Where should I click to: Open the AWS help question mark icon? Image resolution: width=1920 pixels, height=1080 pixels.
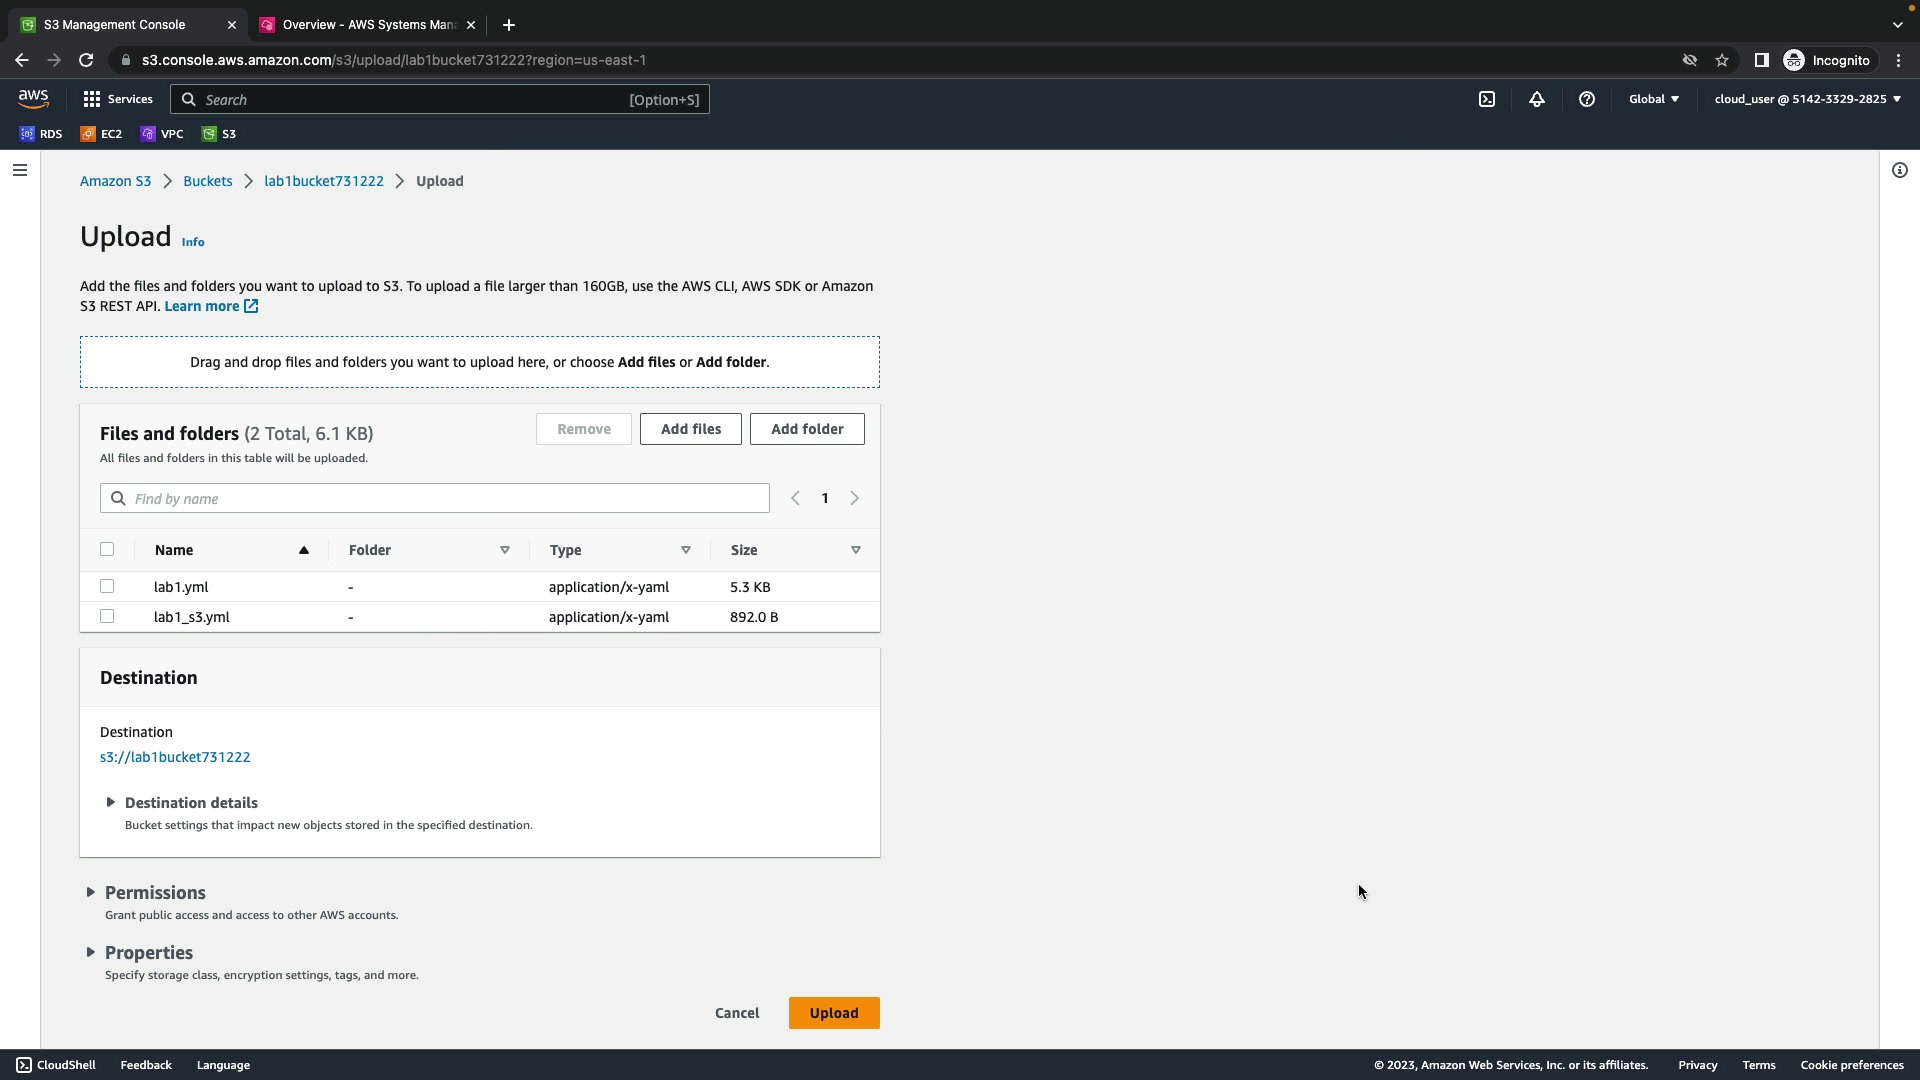click(1587, 99)
